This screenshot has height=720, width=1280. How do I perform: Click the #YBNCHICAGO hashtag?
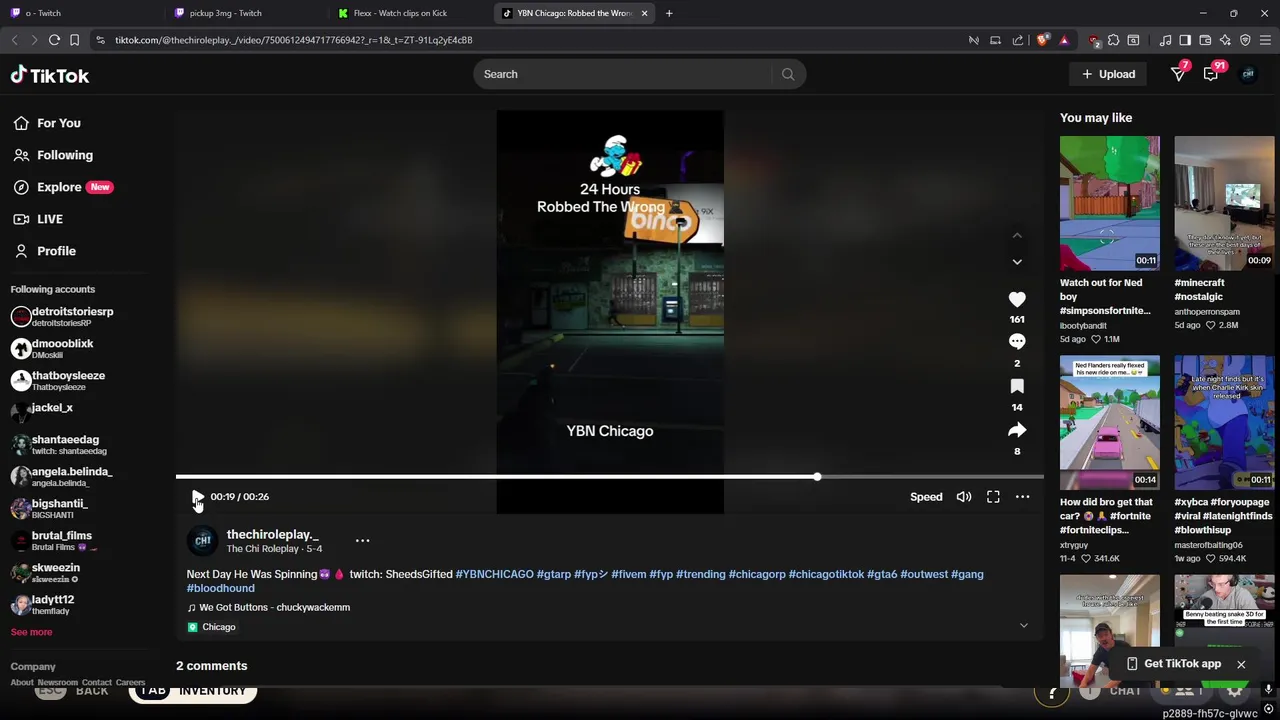coord(494,574)
